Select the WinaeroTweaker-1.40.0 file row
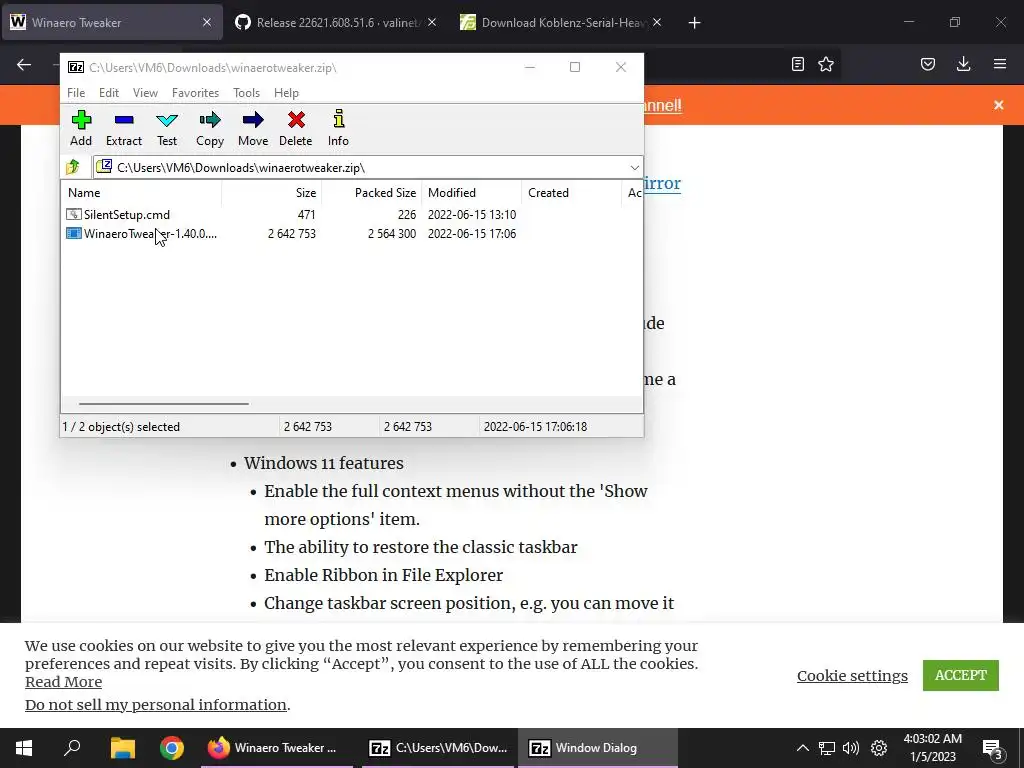Viewport: 1024px width, 768px height. [291, 233]
